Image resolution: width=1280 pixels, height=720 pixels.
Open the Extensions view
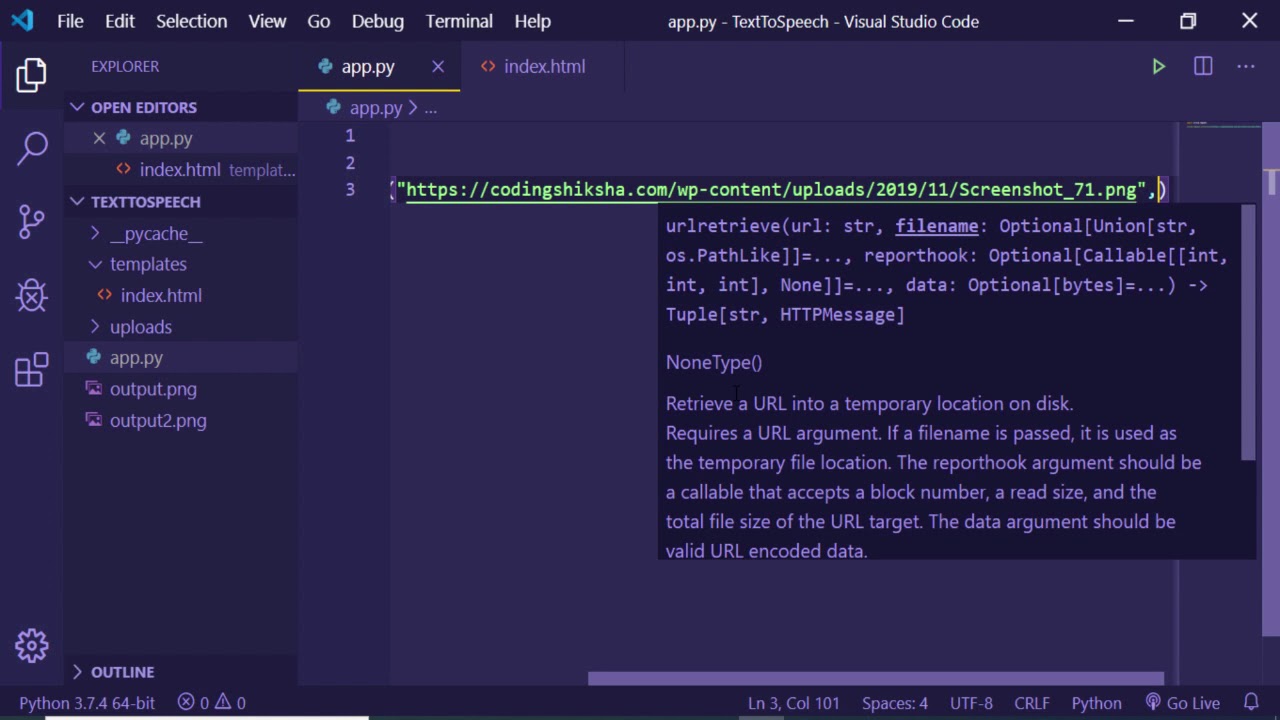(32, 370)
